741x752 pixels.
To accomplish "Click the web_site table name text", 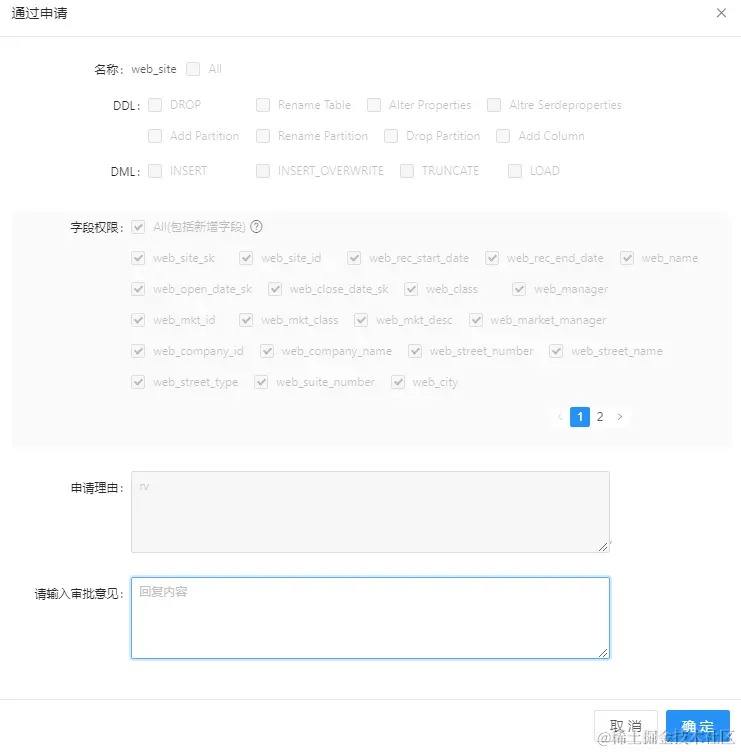I will [x=154, y=69].
